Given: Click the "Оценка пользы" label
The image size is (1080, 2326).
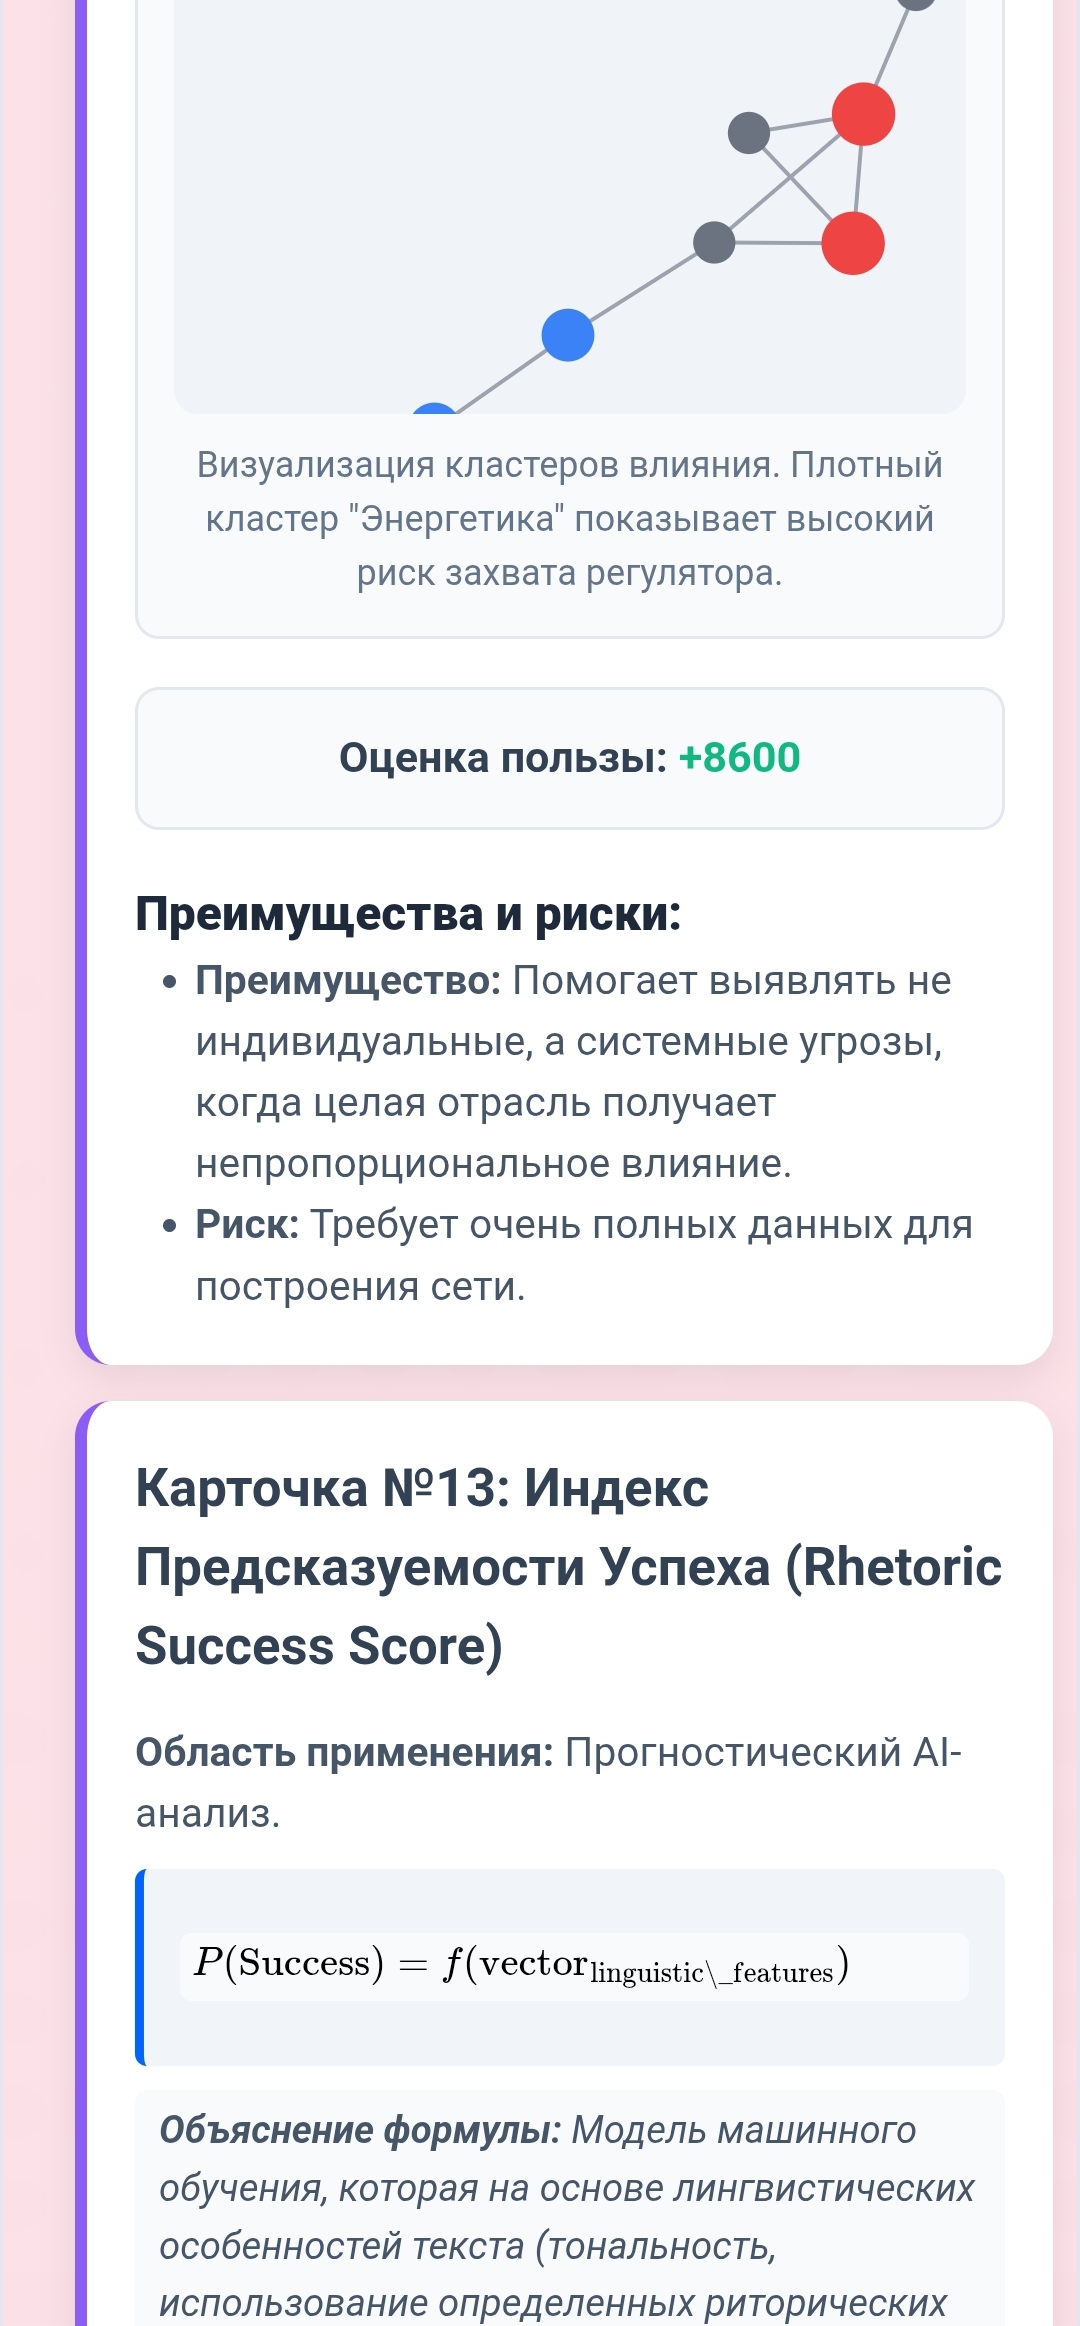Looking at the screenshot, I should [502, 758].
